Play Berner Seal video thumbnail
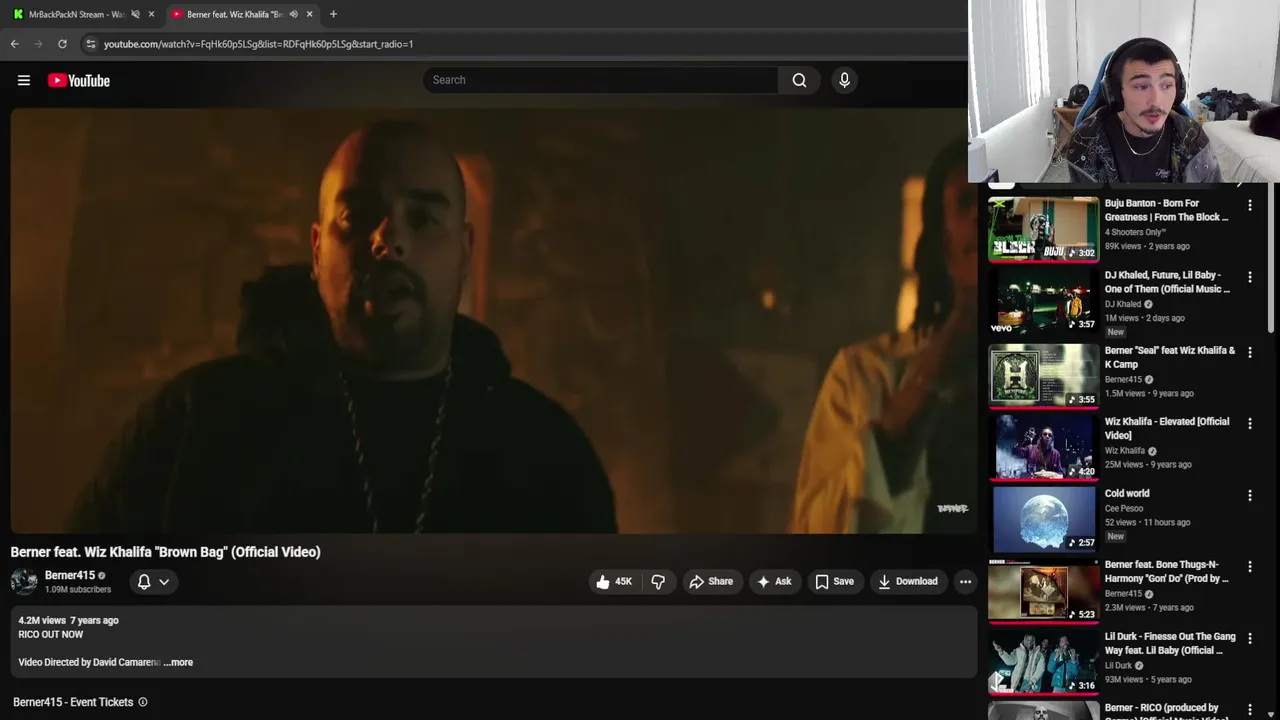Viewport: 1280px width, 720px height. (1043, 376)
